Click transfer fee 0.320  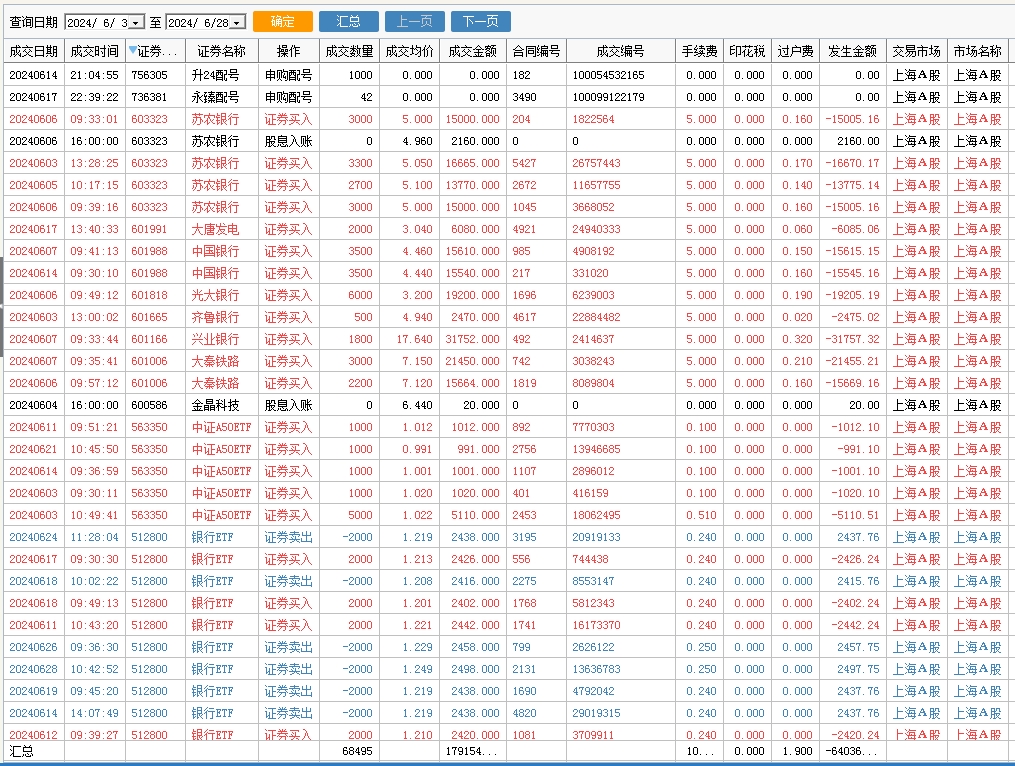(x=797, y=339)
